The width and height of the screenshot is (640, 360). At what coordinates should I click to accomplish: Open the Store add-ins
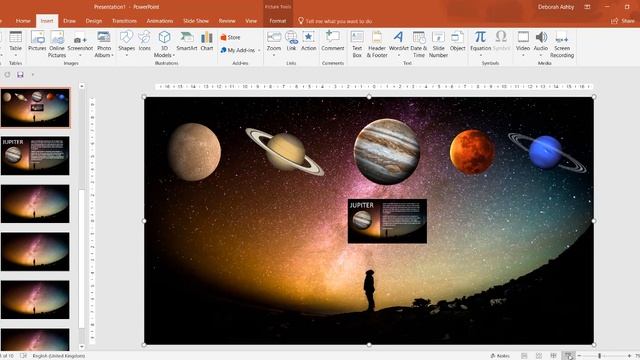[x=230, y=37]
